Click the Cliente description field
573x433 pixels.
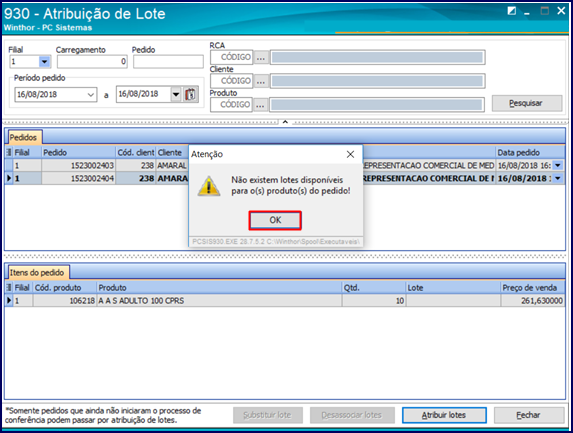[377, 81]
